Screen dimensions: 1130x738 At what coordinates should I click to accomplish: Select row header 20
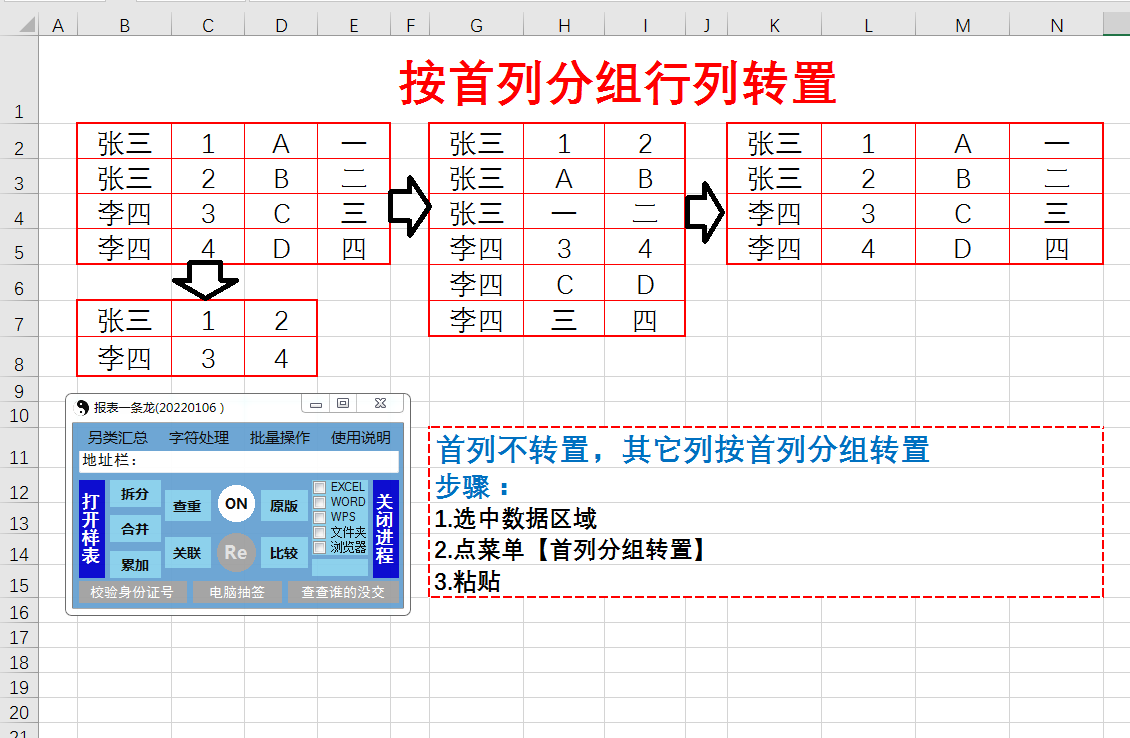pos(19,713)
